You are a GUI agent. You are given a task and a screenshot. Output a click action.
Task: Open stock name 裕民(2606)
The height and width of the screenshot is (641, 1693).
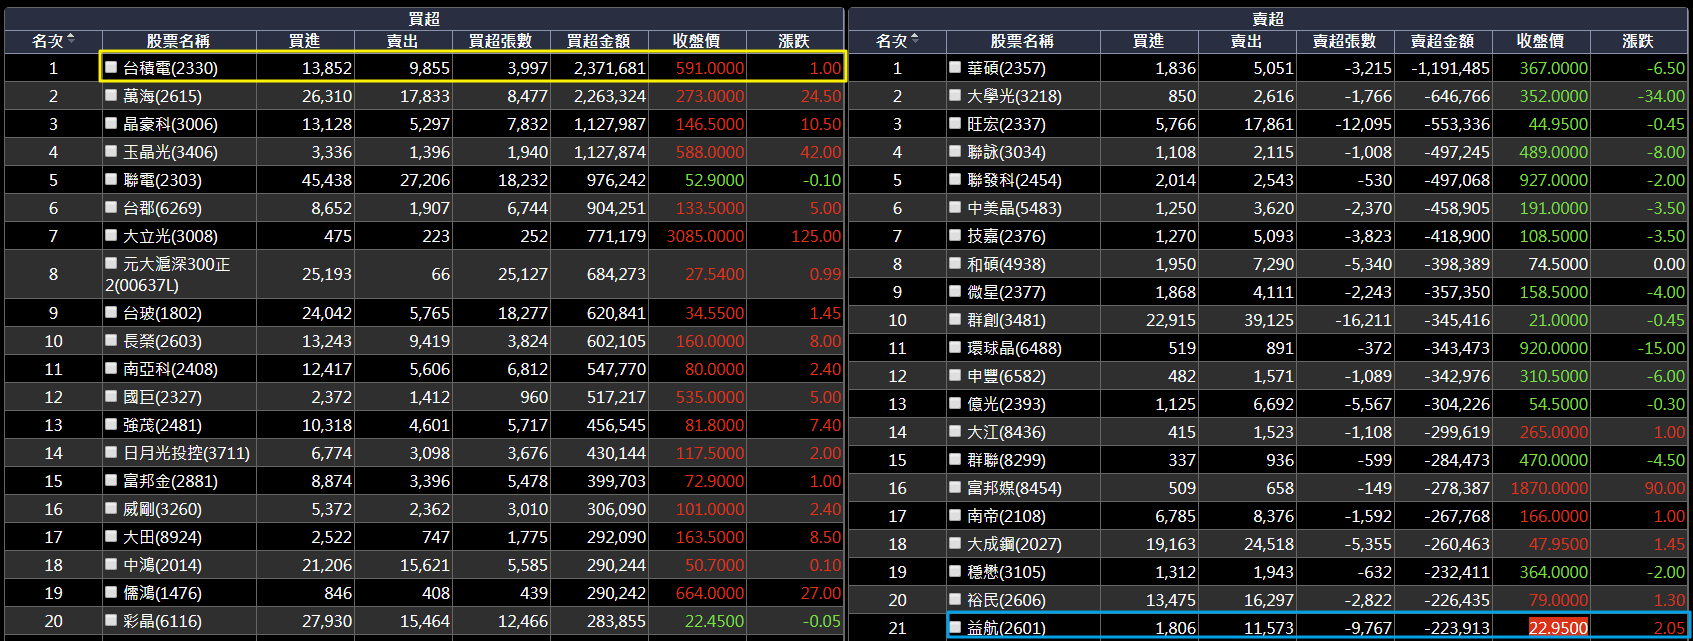pos(1006,600)
